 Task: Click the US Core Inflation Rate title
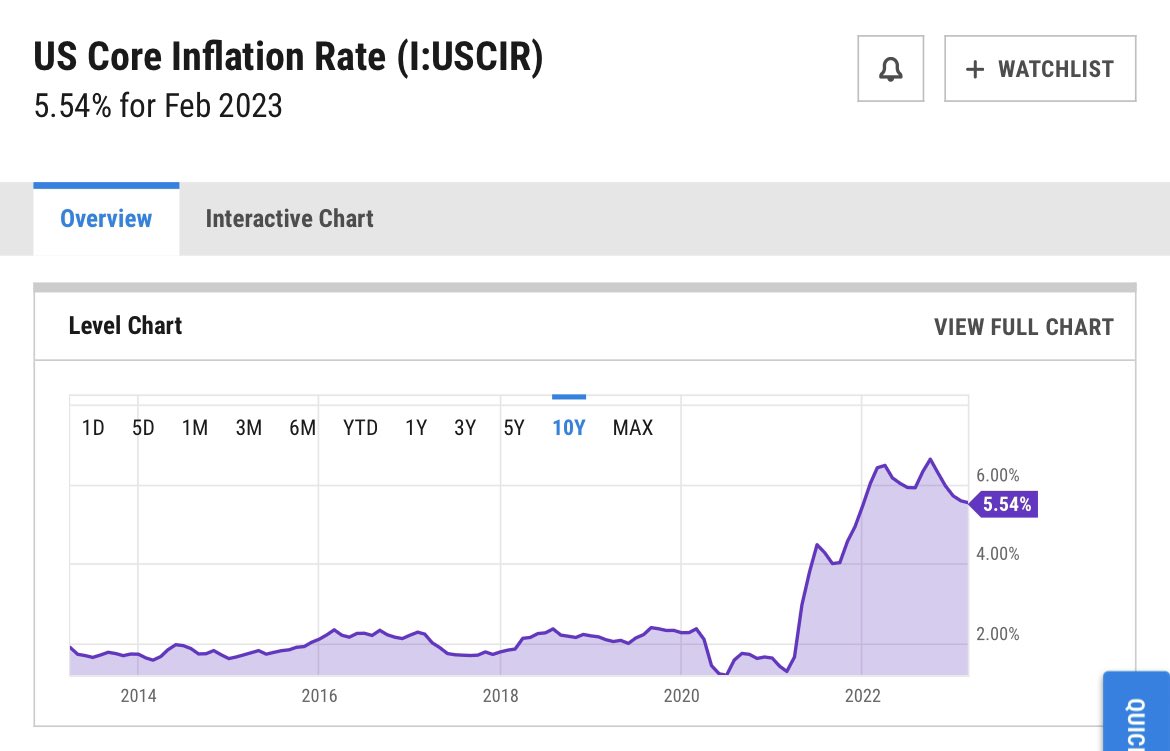point(289,58)
